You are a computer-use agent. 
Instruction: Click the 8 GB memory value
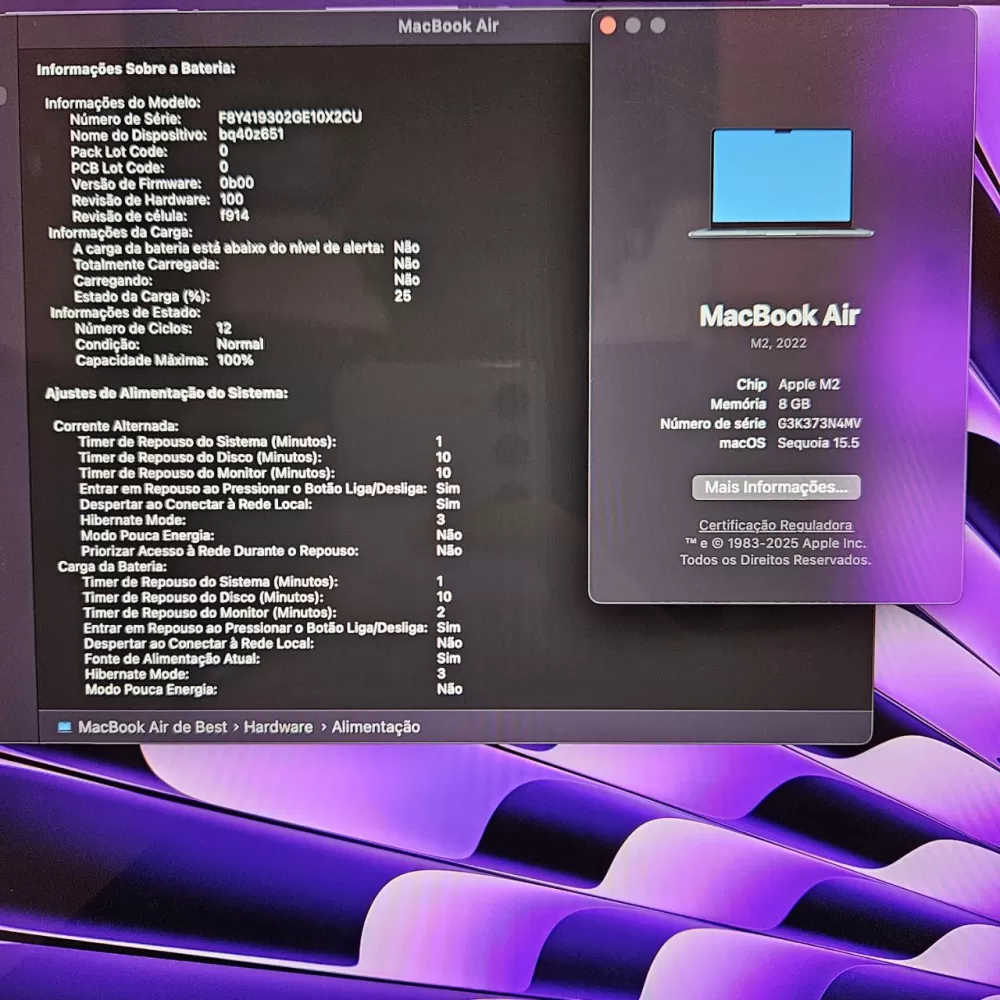point(794,404)
